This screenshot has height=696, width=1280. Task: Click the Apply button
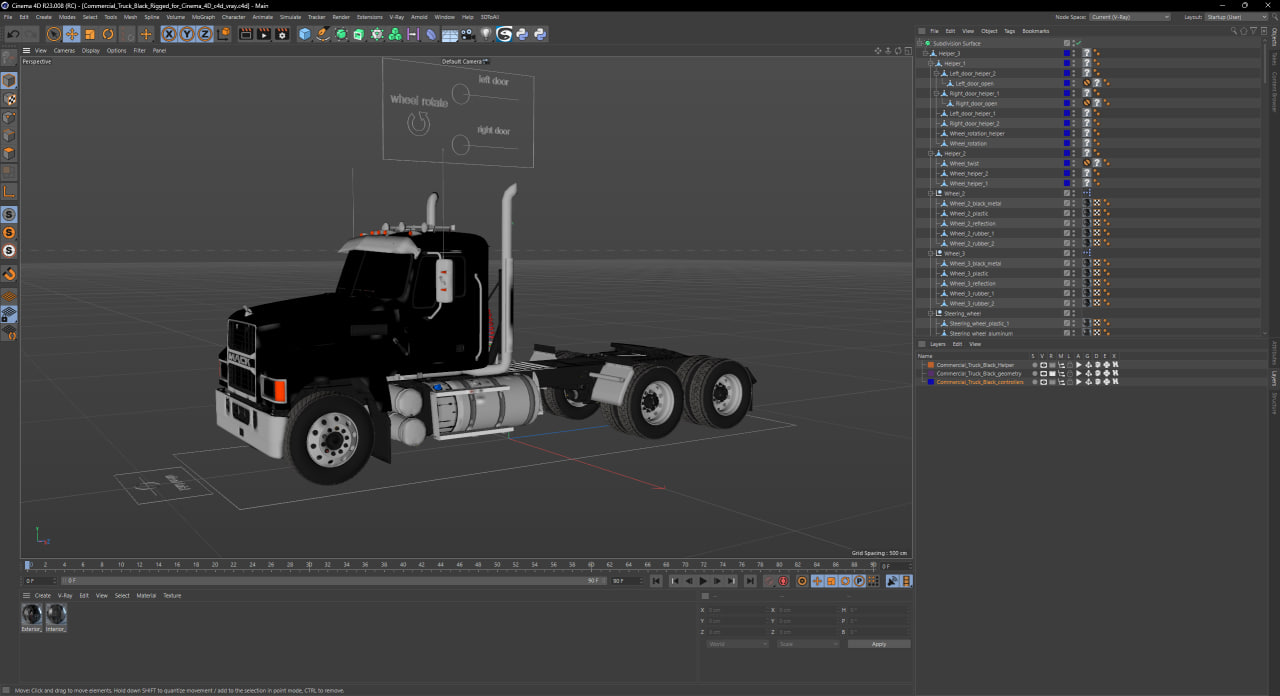point(879,644)
